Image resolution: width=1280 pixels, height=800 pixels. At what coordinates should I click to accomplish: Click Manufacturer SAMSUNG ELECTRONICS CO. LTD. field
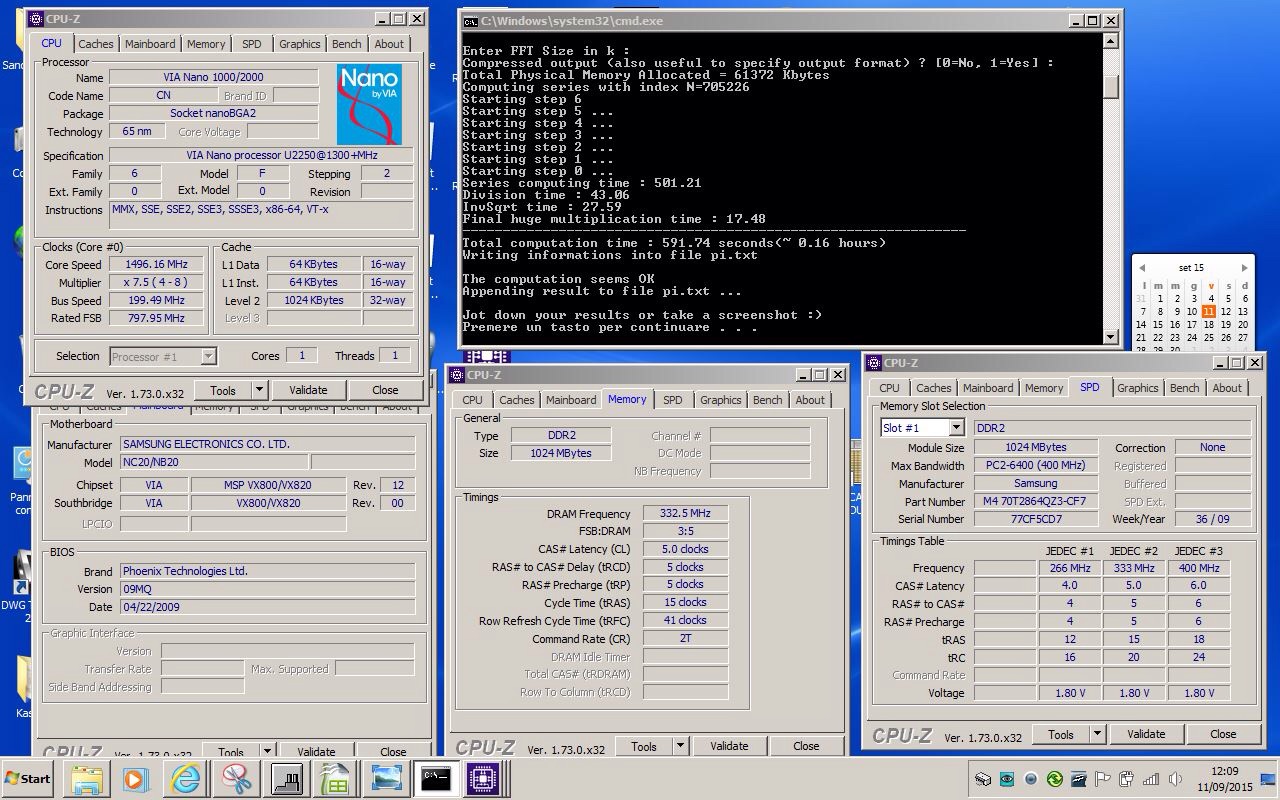coord(268,444)
